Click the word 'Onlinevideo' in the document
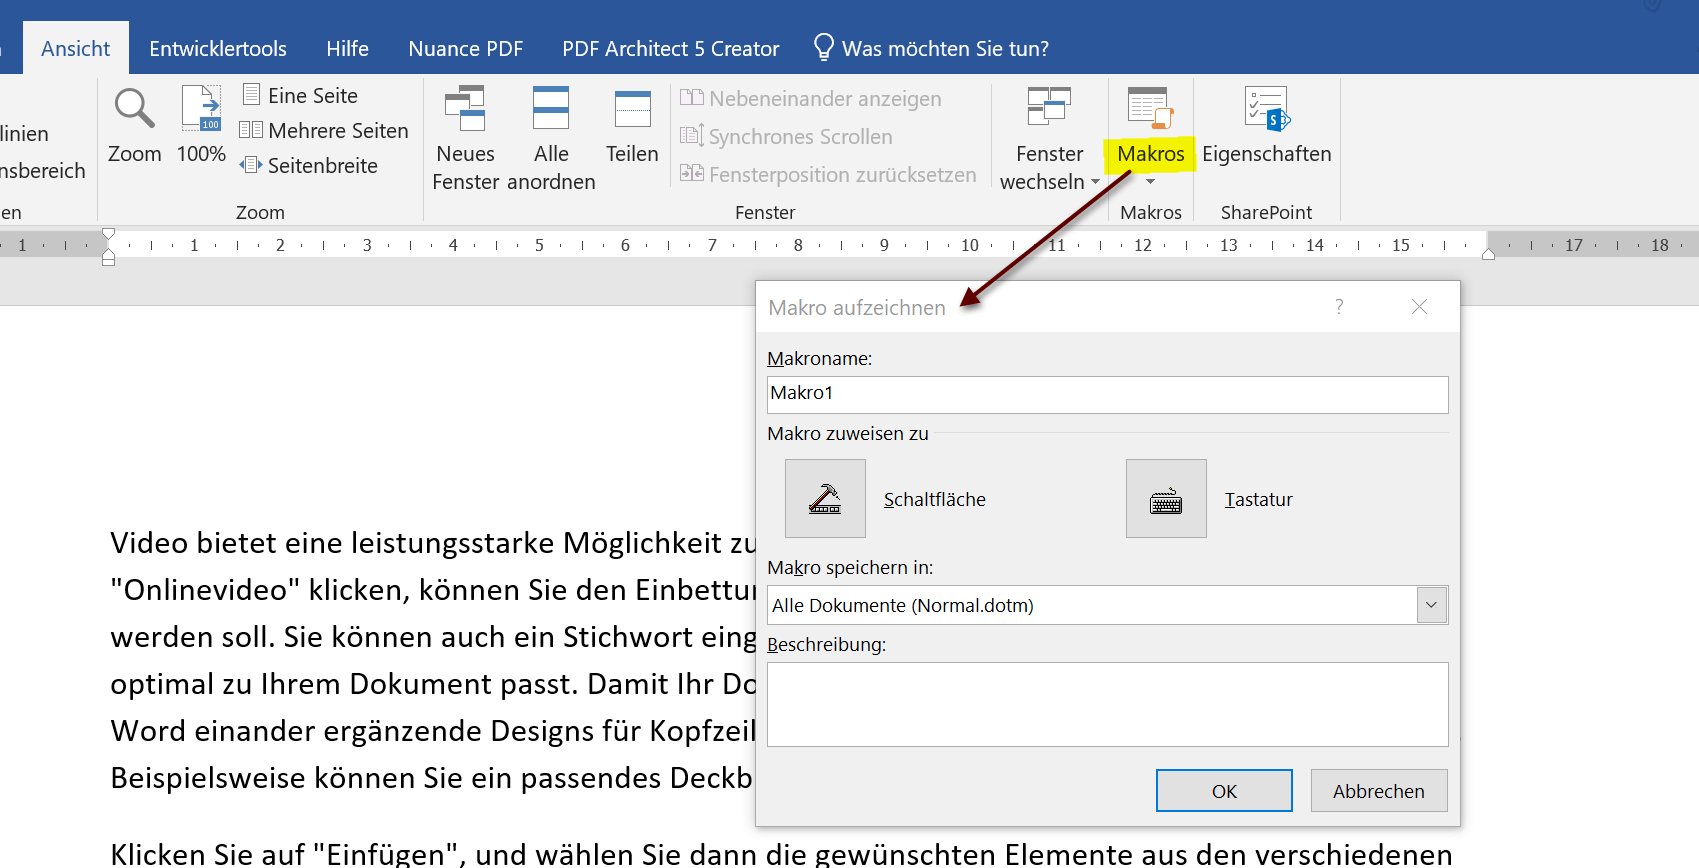 click(205, 589)
